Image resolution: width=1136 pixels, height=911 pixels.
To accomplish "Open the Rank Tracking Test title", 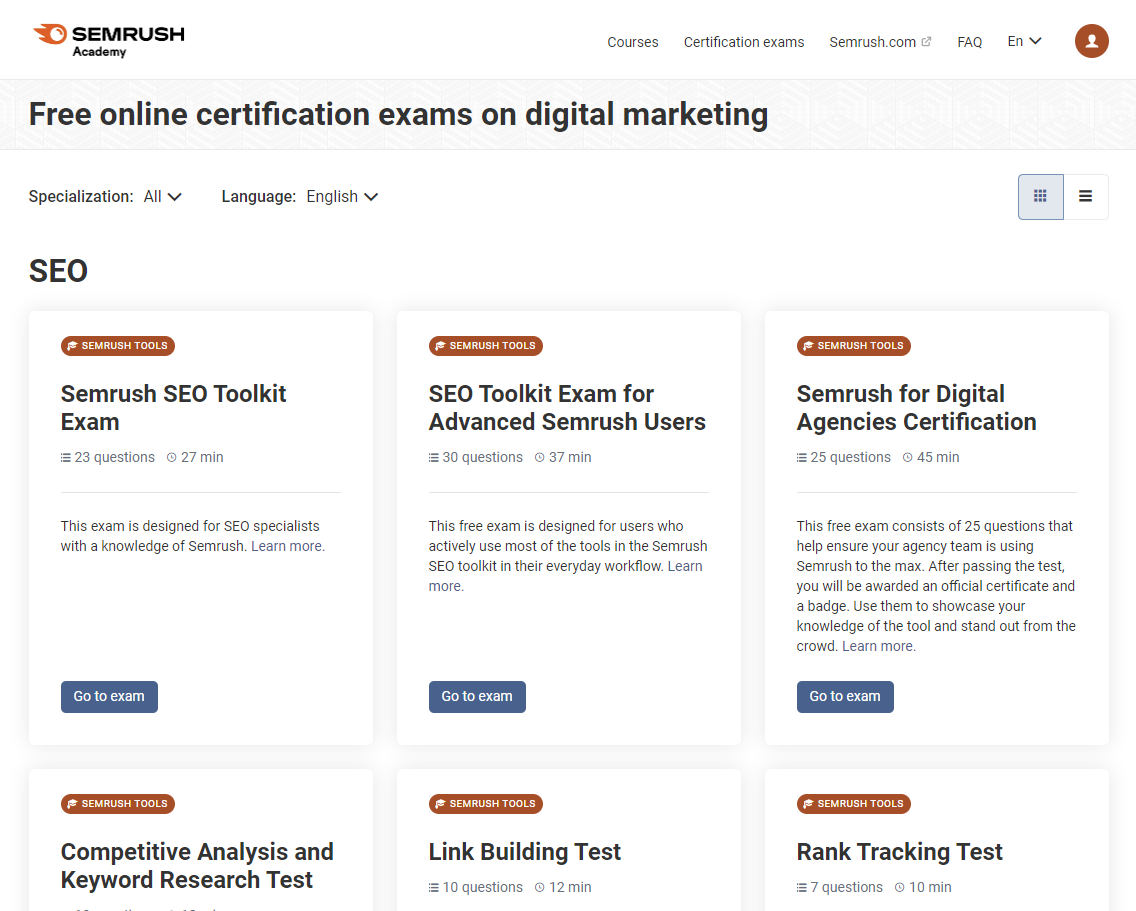I will (x=899, y=852).
